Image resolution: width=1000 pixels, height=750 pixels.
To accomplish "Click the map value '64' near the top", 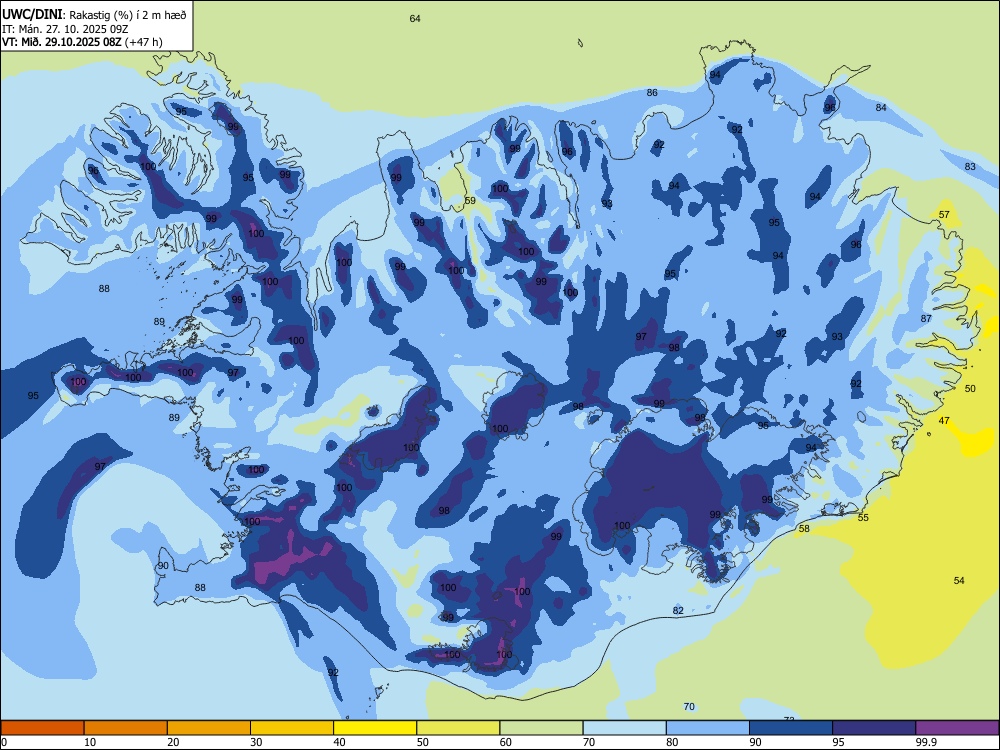I will pos(415,18).
